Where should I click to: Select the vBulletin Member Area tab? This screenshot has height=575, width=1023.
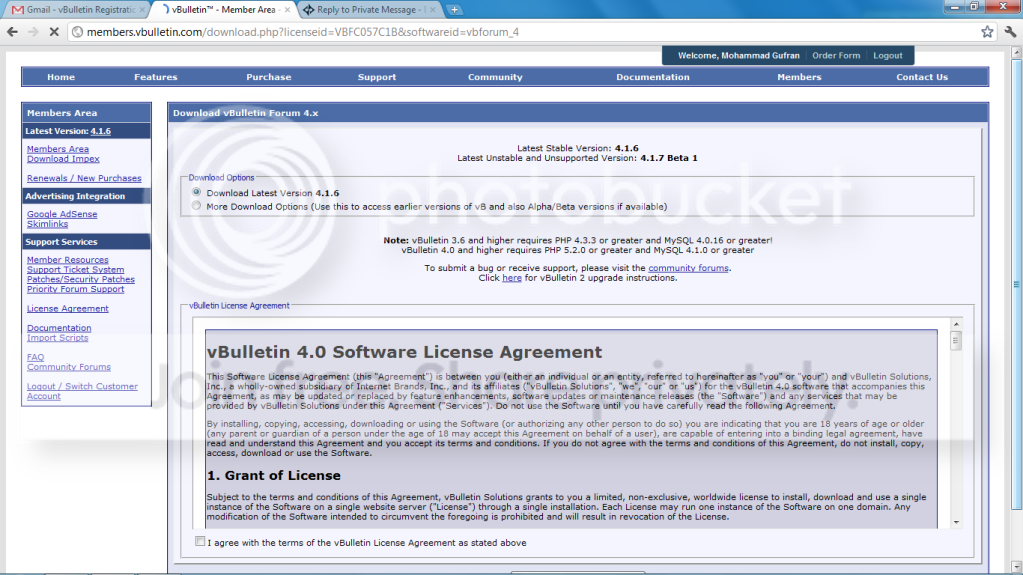(224, 10)
